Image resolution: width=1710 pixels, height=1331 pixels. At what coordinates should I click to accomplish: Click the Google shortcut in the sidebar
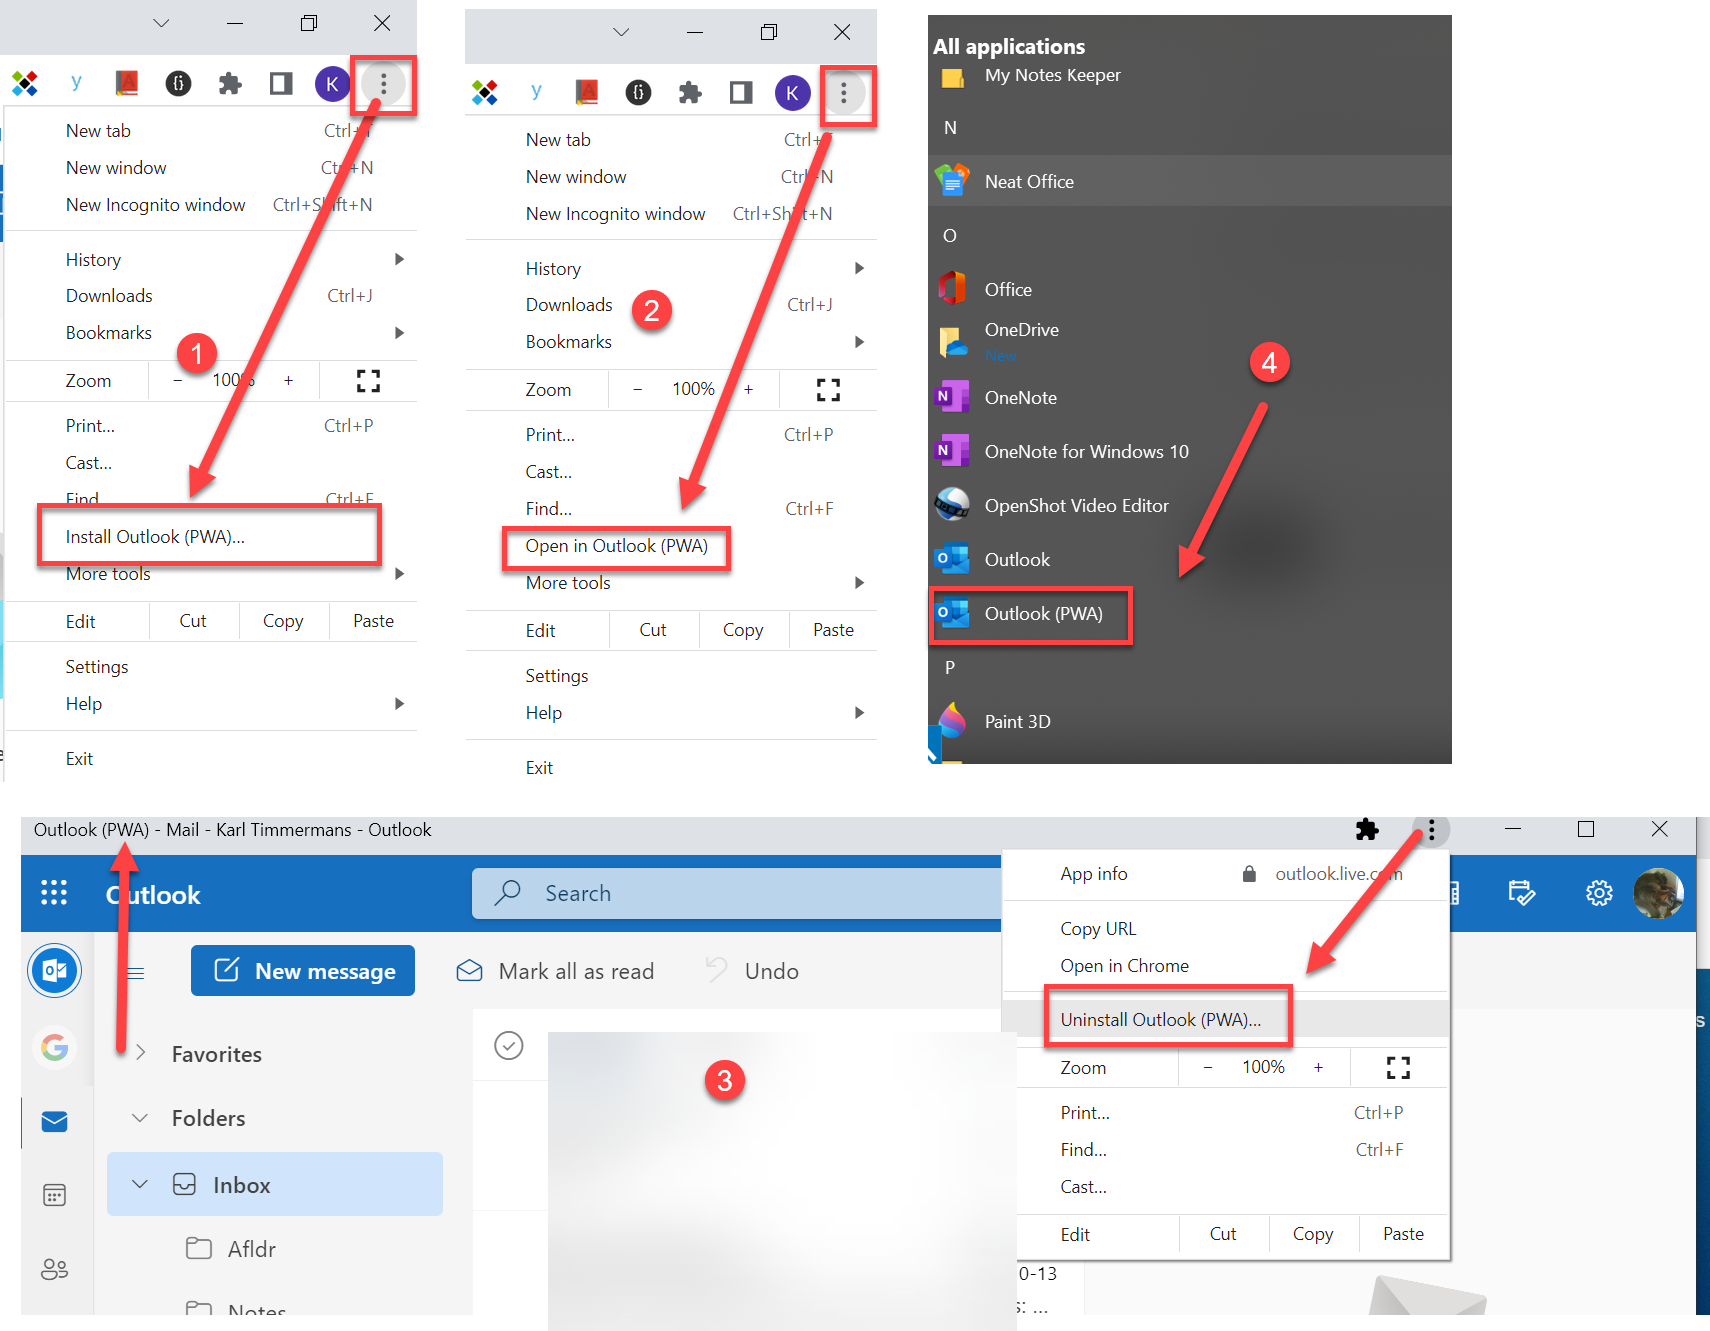[54, 1047]
